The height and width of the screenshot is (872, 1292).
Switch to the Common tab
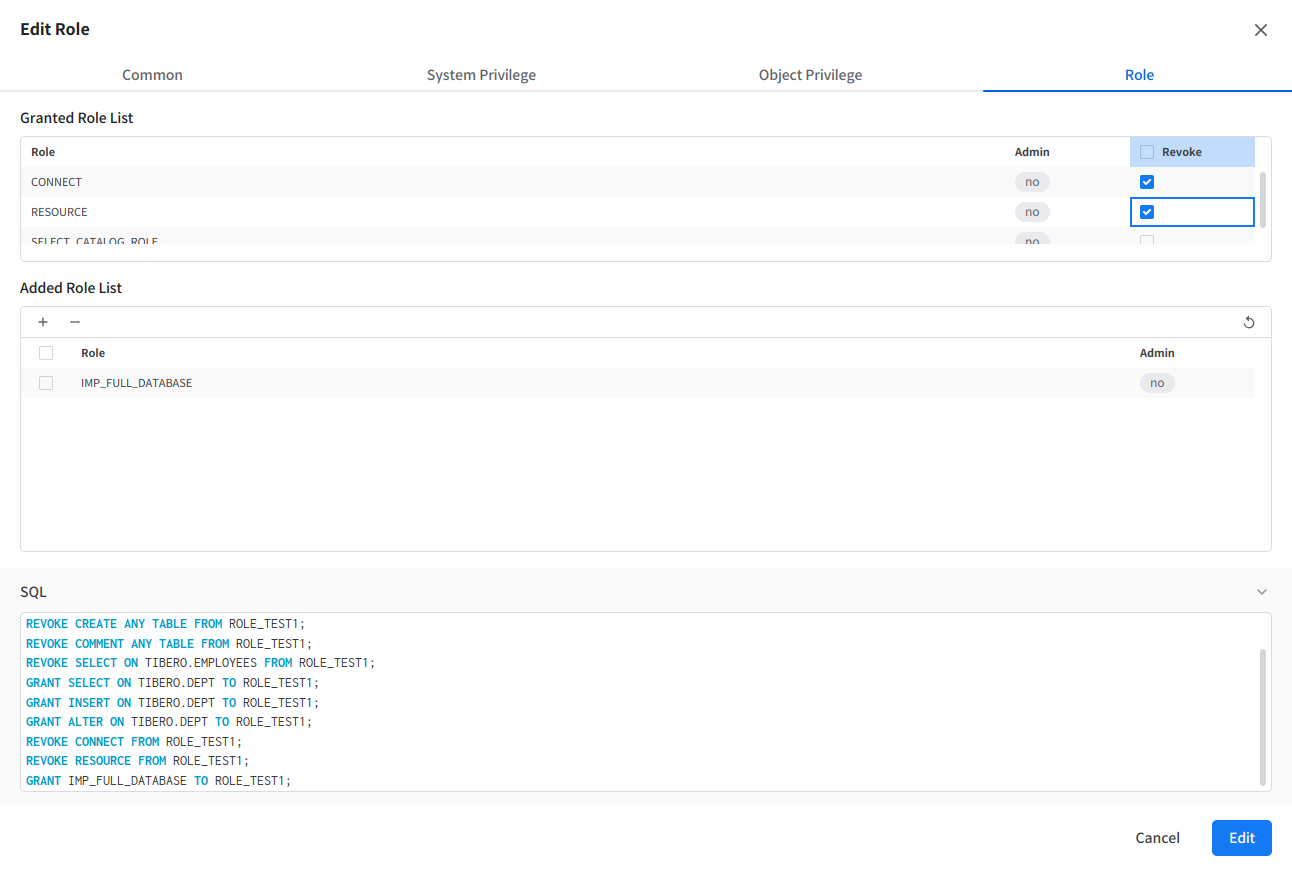tap(152, 75)
